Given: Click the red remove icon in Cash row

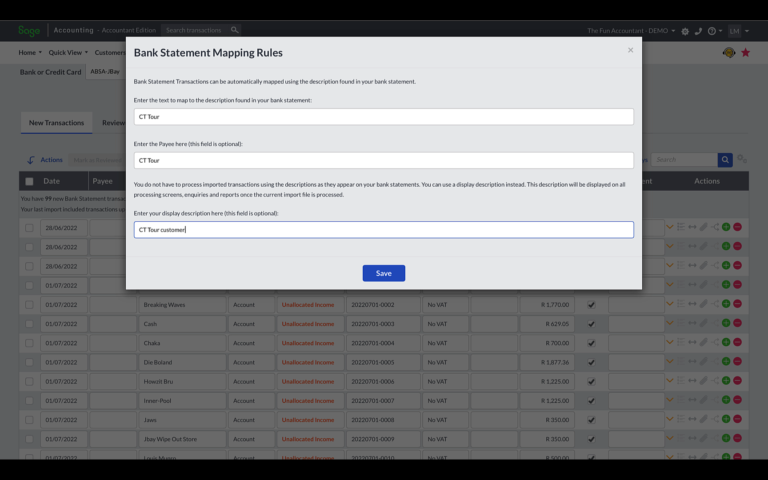Looking at the screenshot, I should coord(737,323).
